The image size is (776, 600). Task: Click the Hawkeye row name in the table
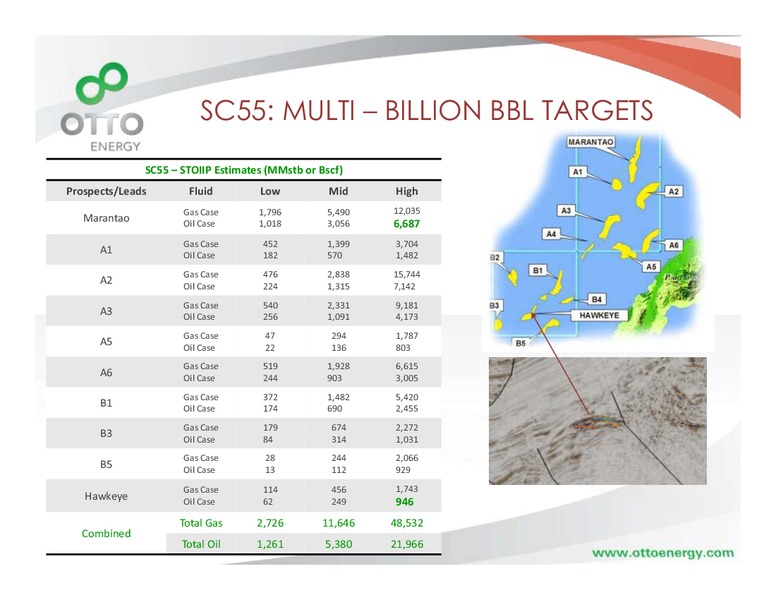pos(106,496)
